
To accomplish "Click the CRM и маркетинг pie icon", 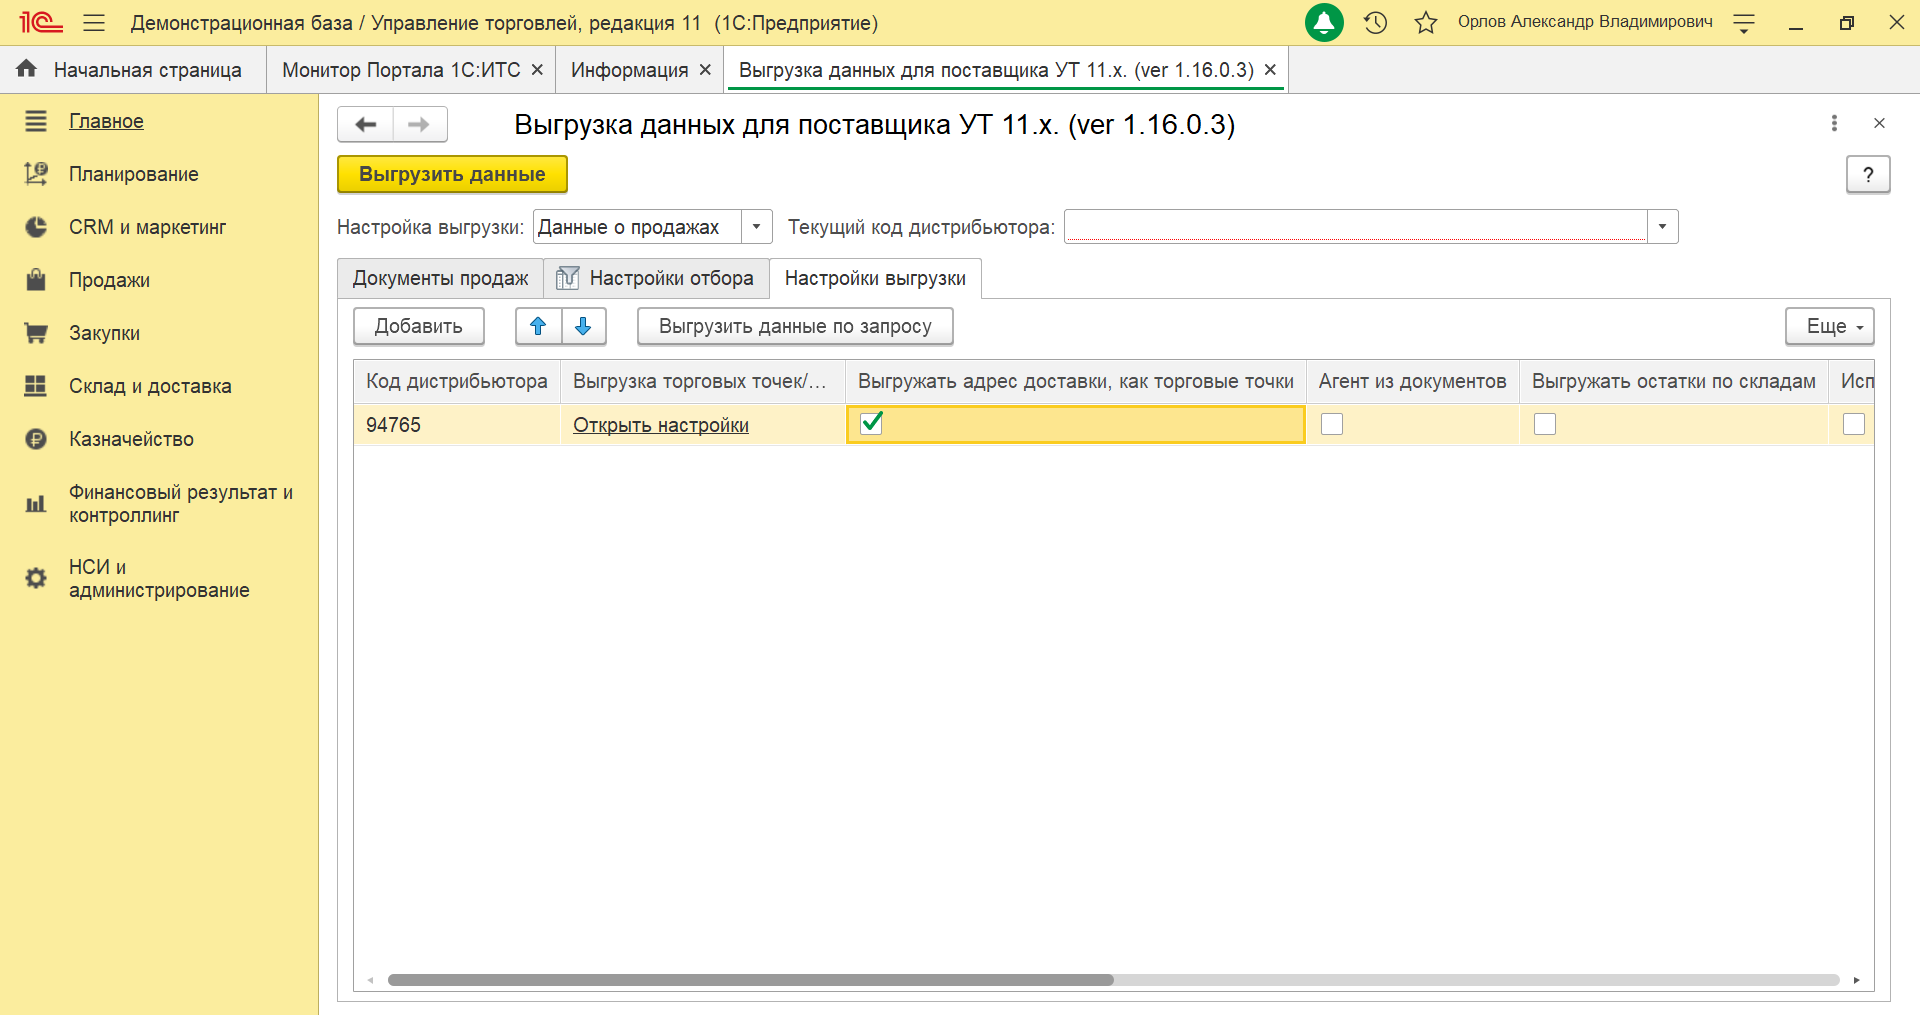I will click(36, 227).
